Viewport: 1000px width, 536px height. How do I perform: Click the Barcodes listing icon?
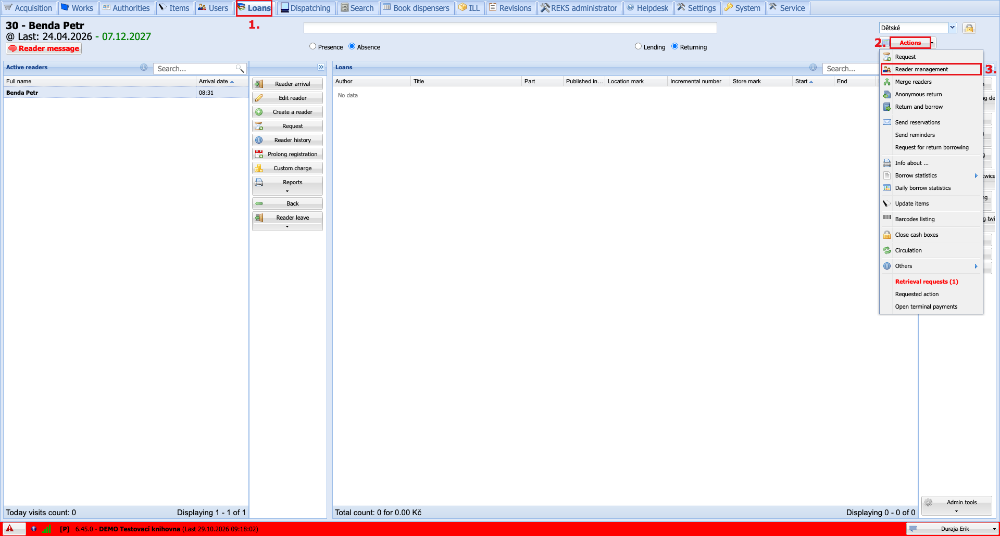point(886,218)
